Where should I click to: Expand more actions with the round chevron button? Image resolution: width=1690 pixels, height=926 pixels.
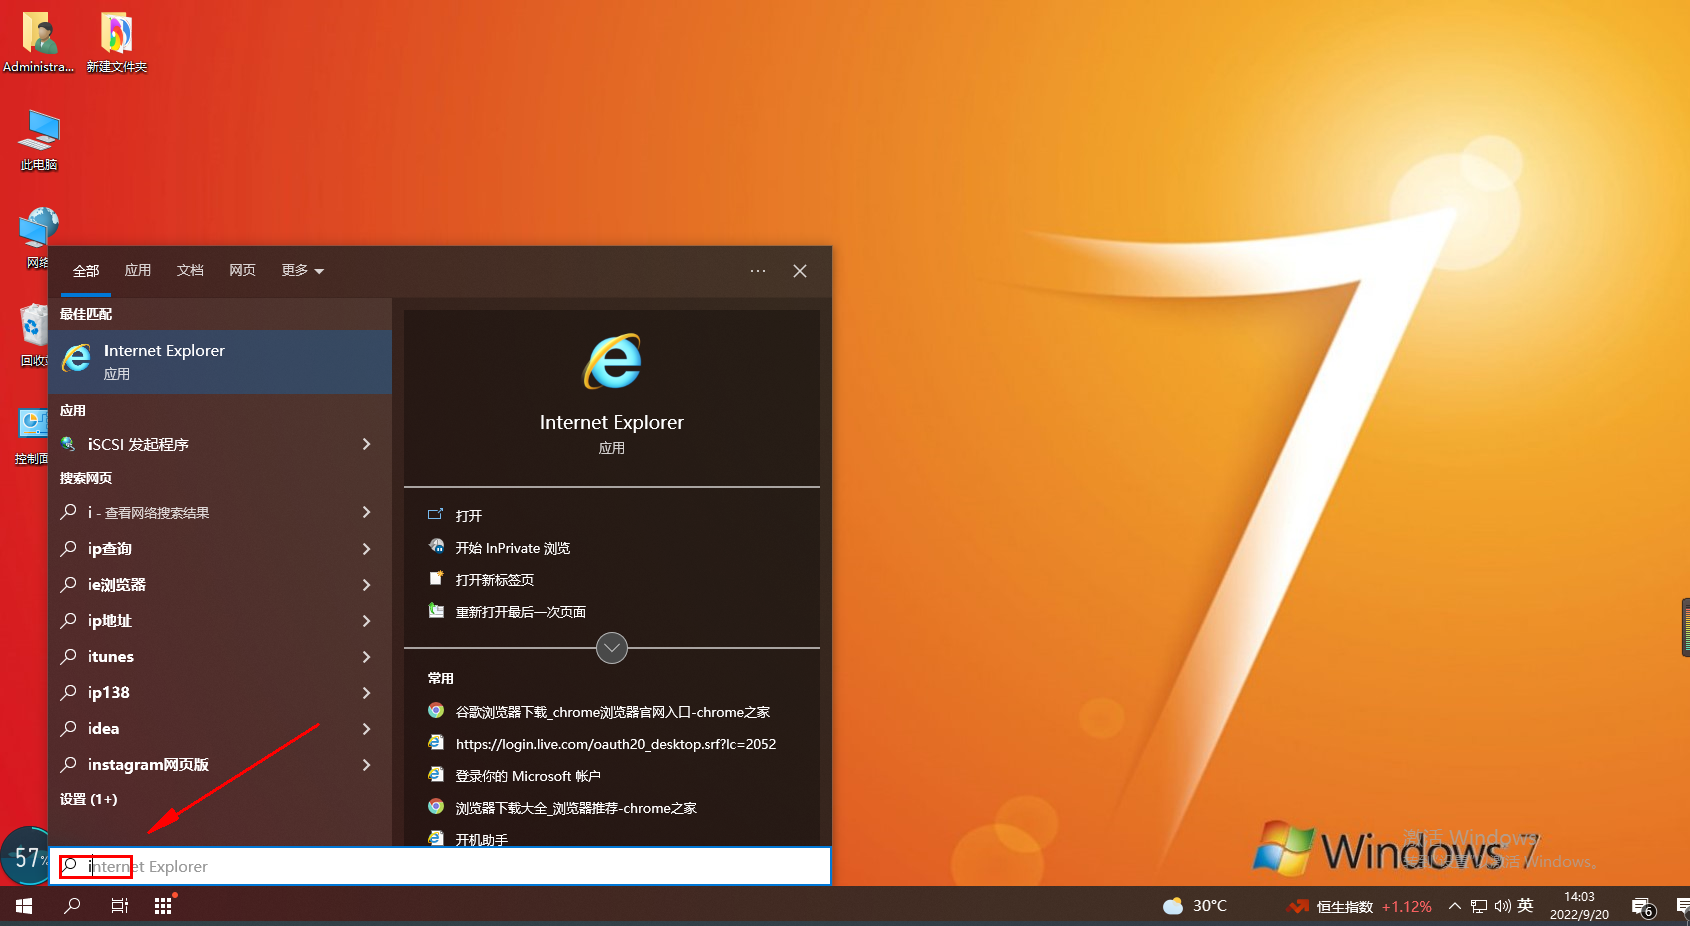(612, 648)
